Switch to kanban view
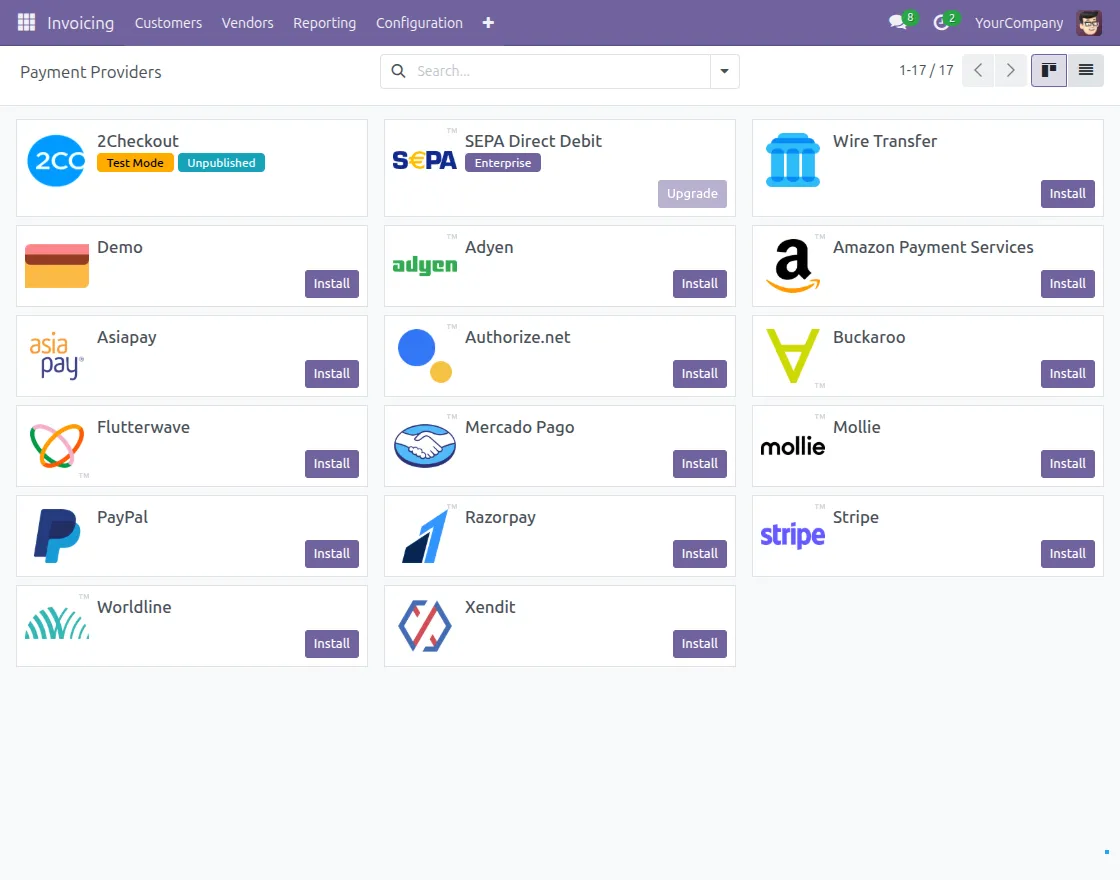 pos(1048,70)
